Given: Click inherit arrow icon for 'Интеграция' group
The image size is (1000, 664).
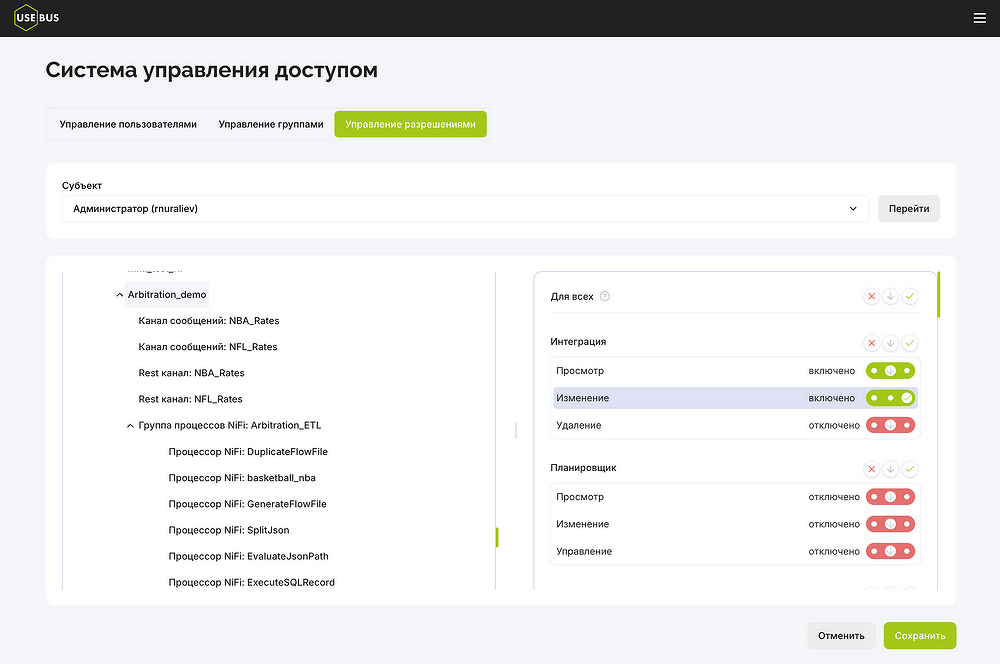Looking at the screenshot, I should tap(890, 343).
